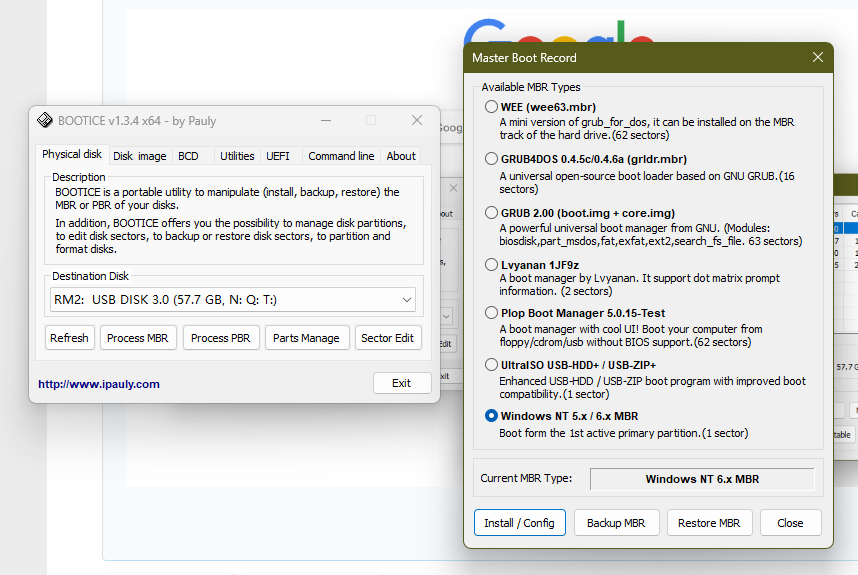Close the Master Boot Record dialog via X
The width and height of the screenshot is (858, 575).
(818, 58)
